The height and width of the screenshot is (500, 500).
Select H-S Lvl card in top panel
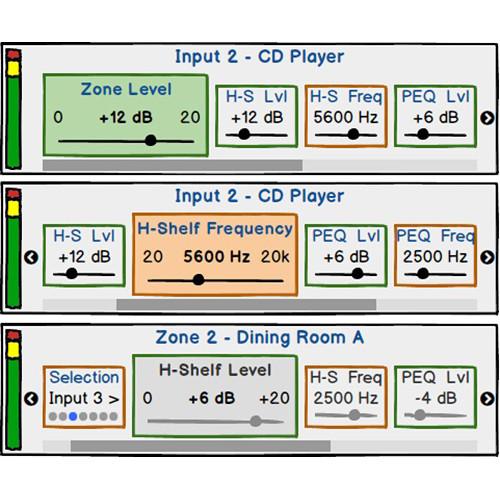[256, 116]
